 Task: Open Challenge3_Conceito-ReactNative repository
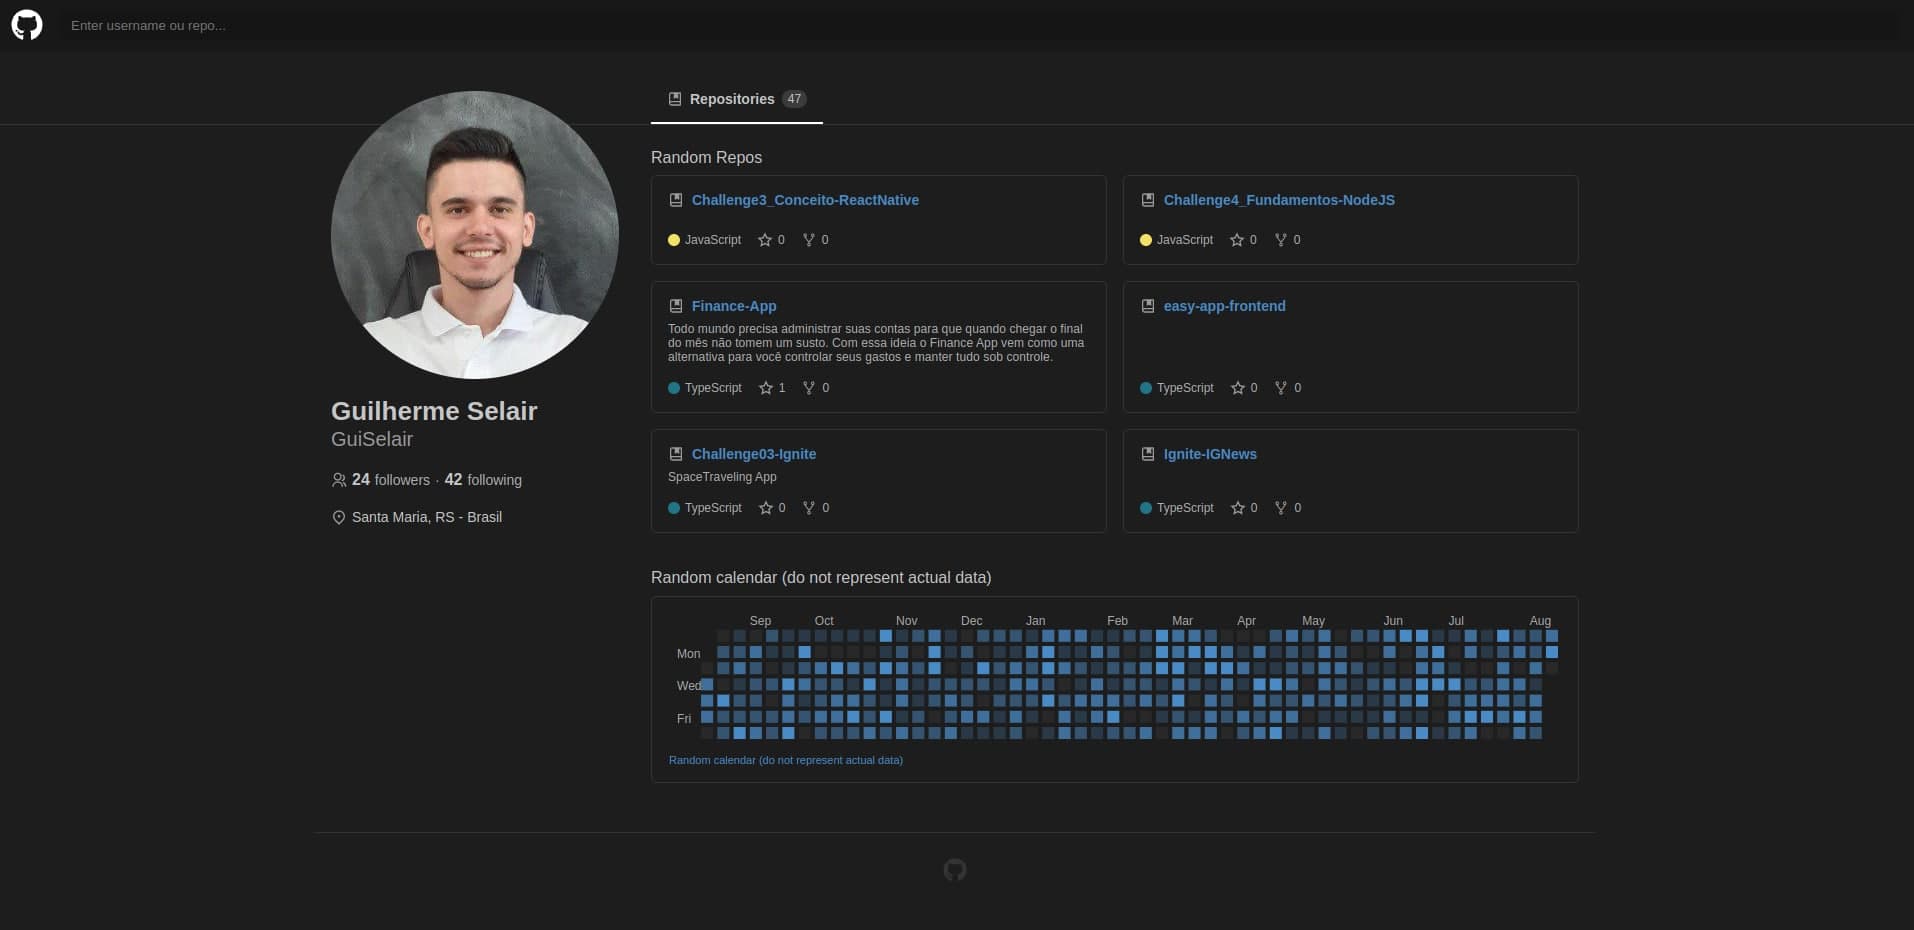click(x=805, y=200)
